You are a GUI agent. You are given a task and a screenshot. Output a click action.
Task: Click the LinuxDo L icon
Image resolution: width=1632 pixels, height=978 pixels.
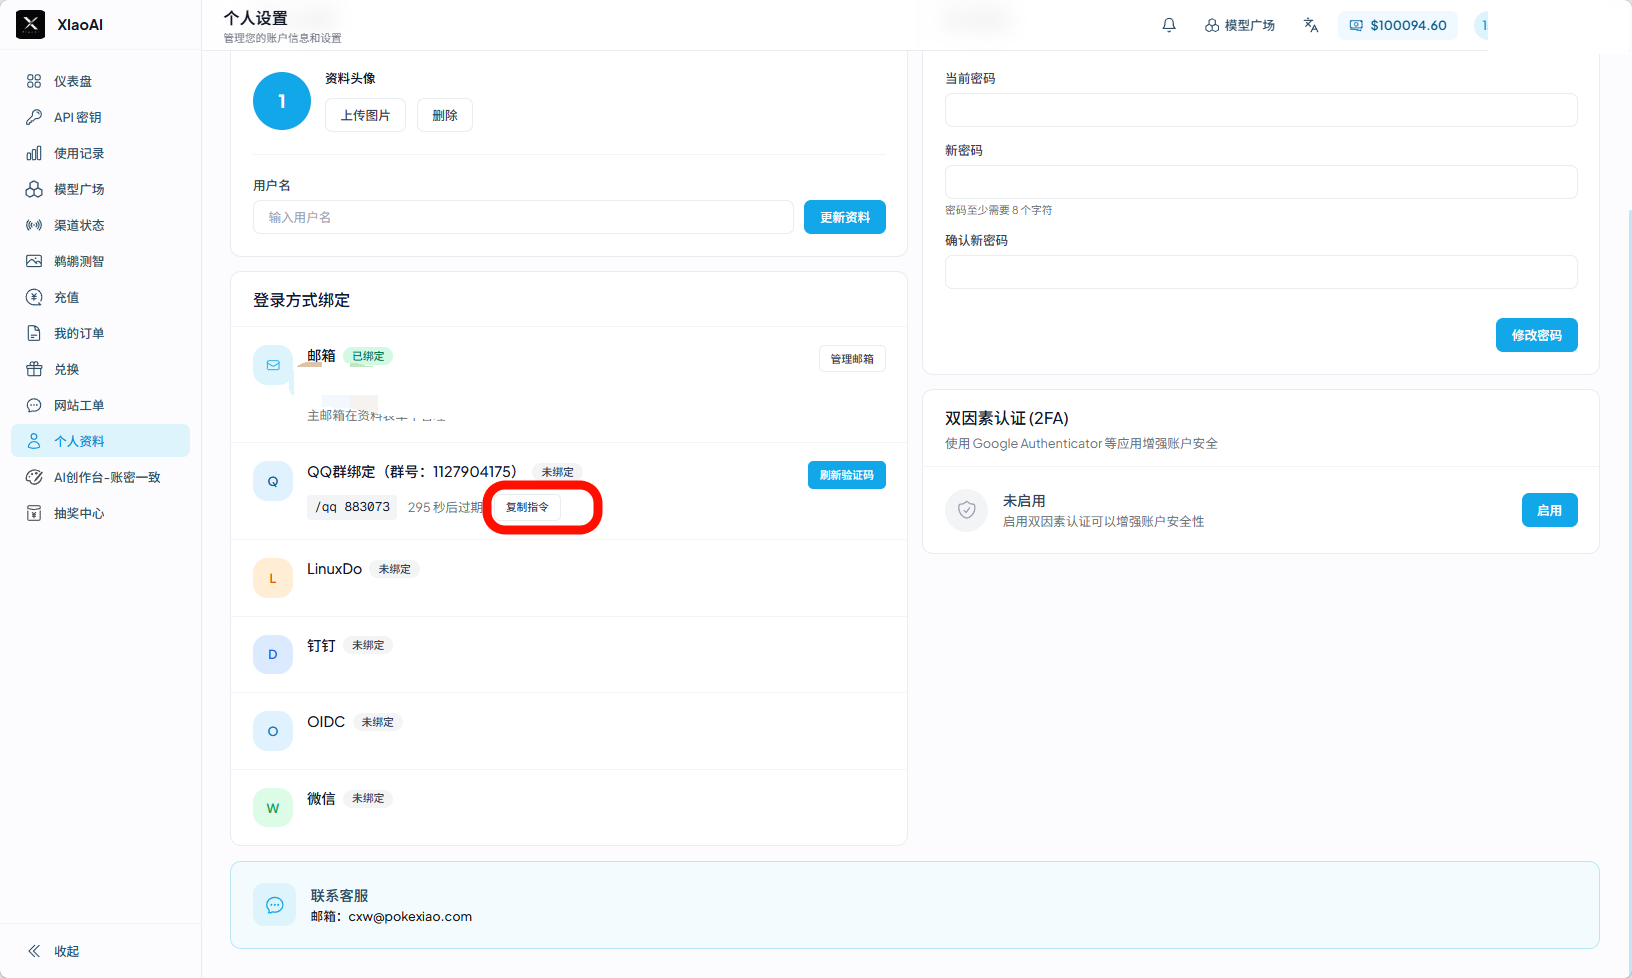[x=273, y=578]
